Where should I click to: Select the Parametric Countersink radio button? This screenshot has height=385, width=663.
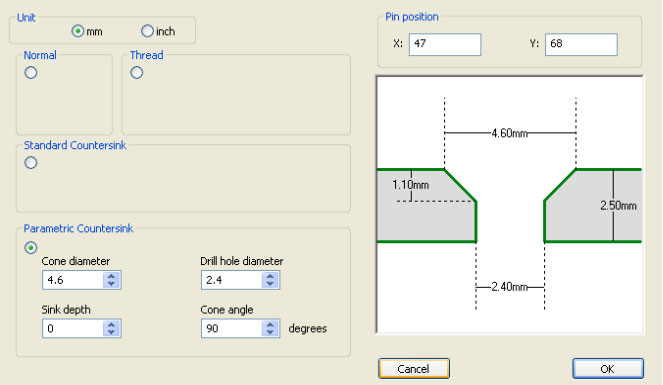click(x=30, y=248)
